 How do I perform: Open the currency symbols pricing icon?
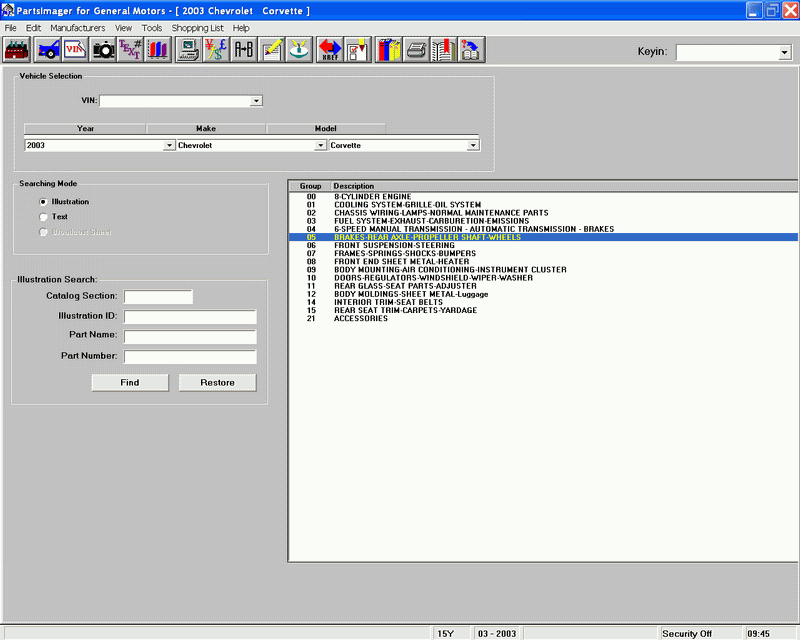[216, 50]
